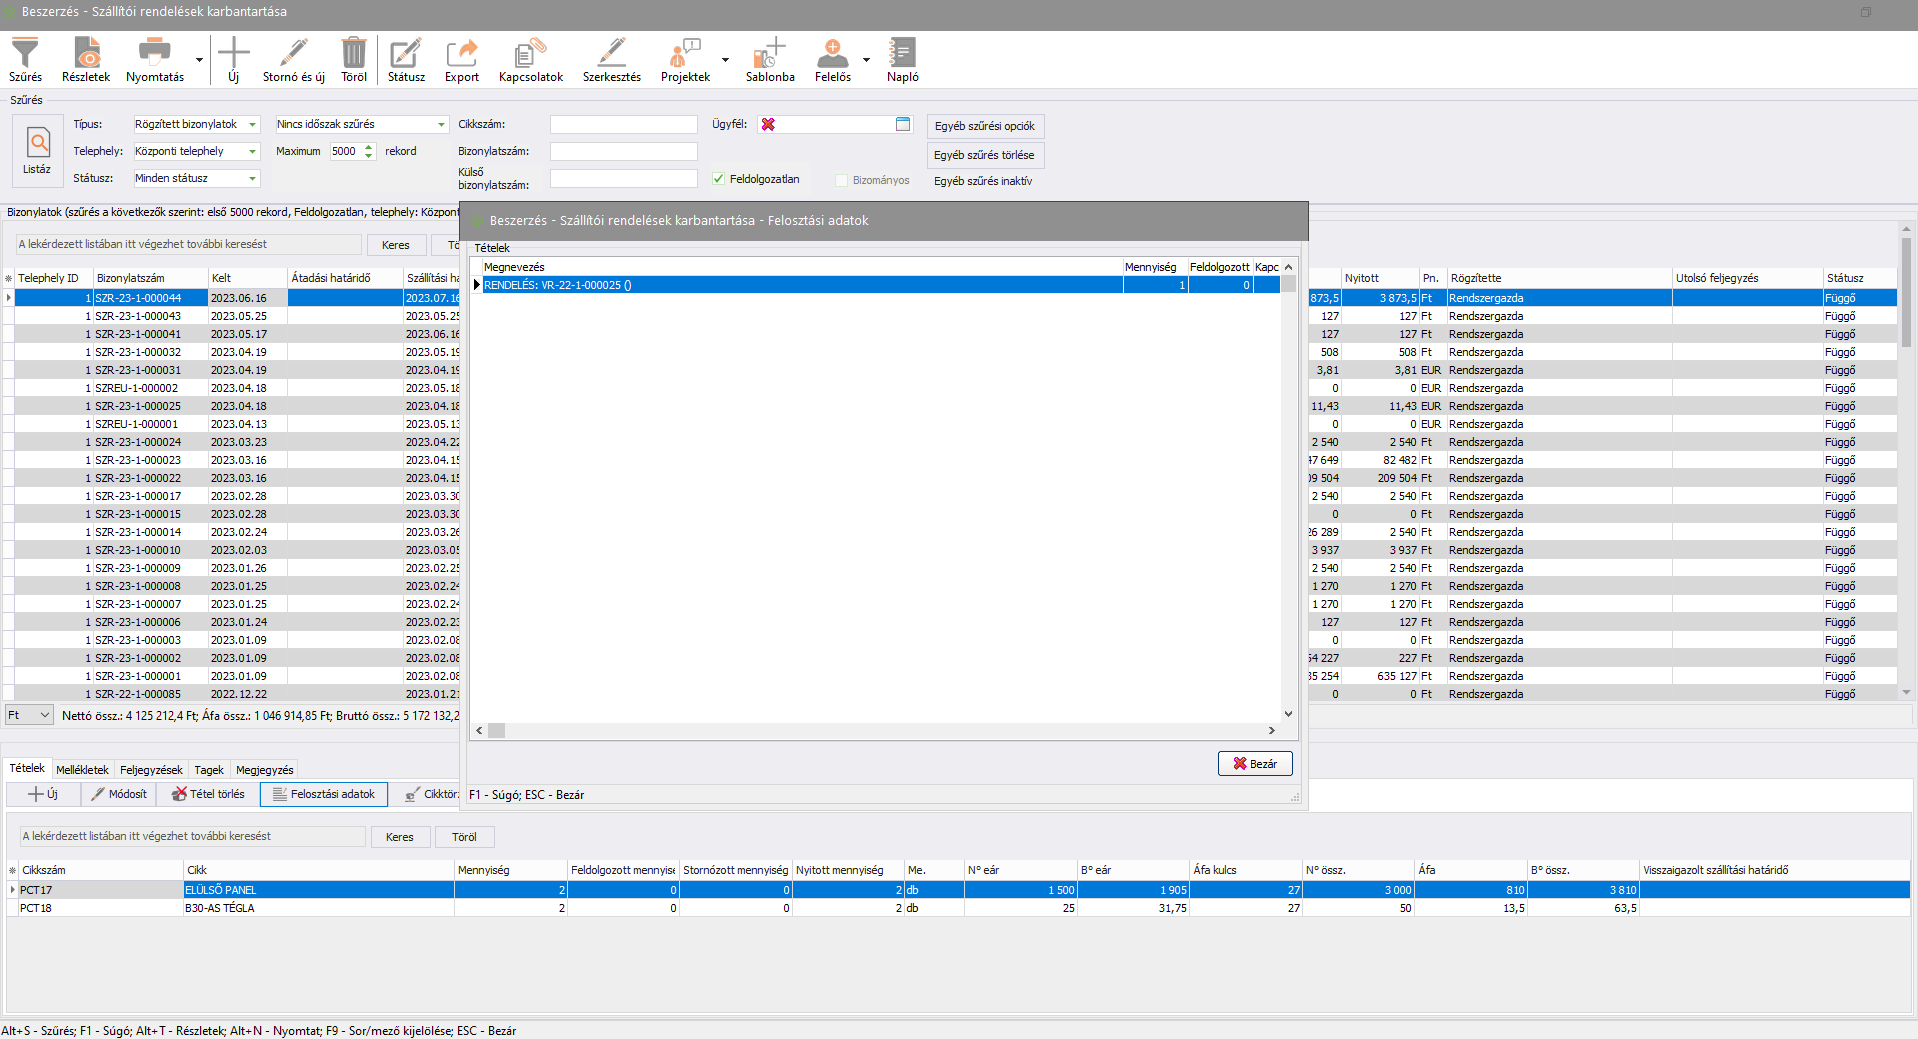1918x1039 pixels.
Task: Click the Egyéb szűrési opciók button
Action: tap(985, 126)
